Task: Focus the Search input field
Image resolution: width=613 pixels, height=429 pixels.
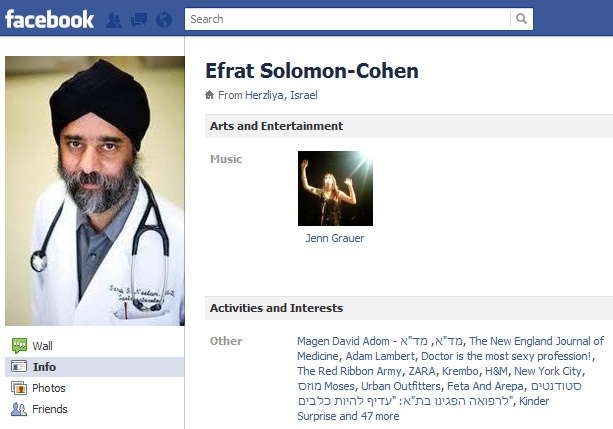Action: click(348, 19)
